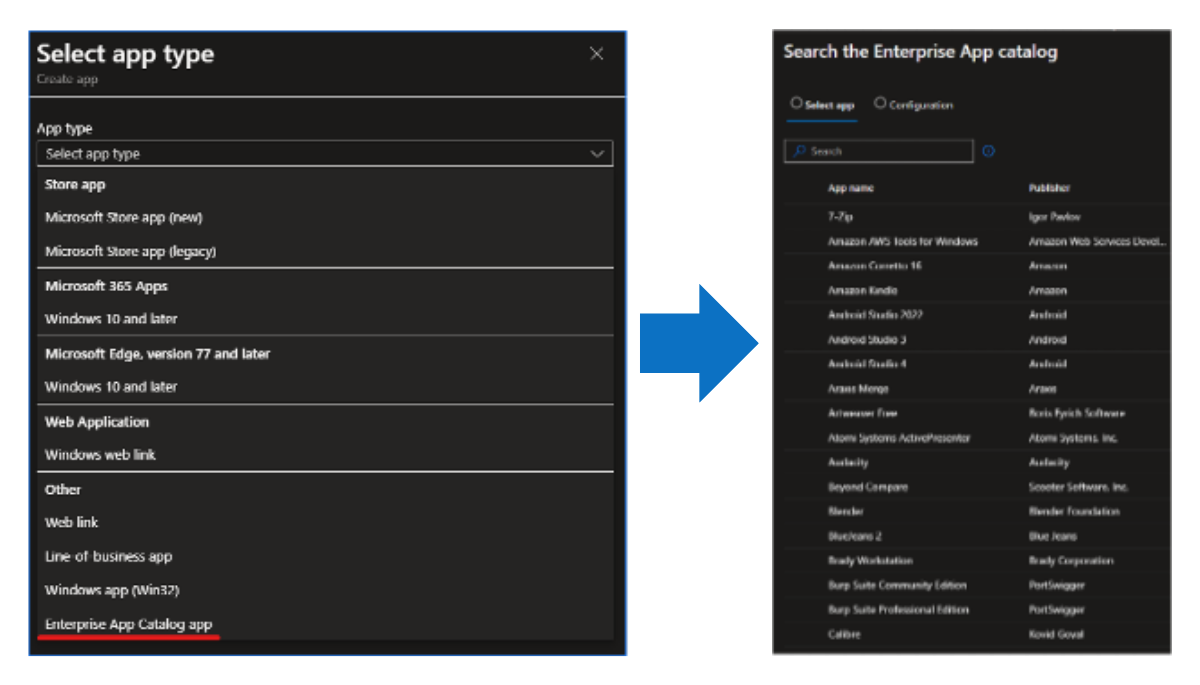Close the Select app type pane

597,54
